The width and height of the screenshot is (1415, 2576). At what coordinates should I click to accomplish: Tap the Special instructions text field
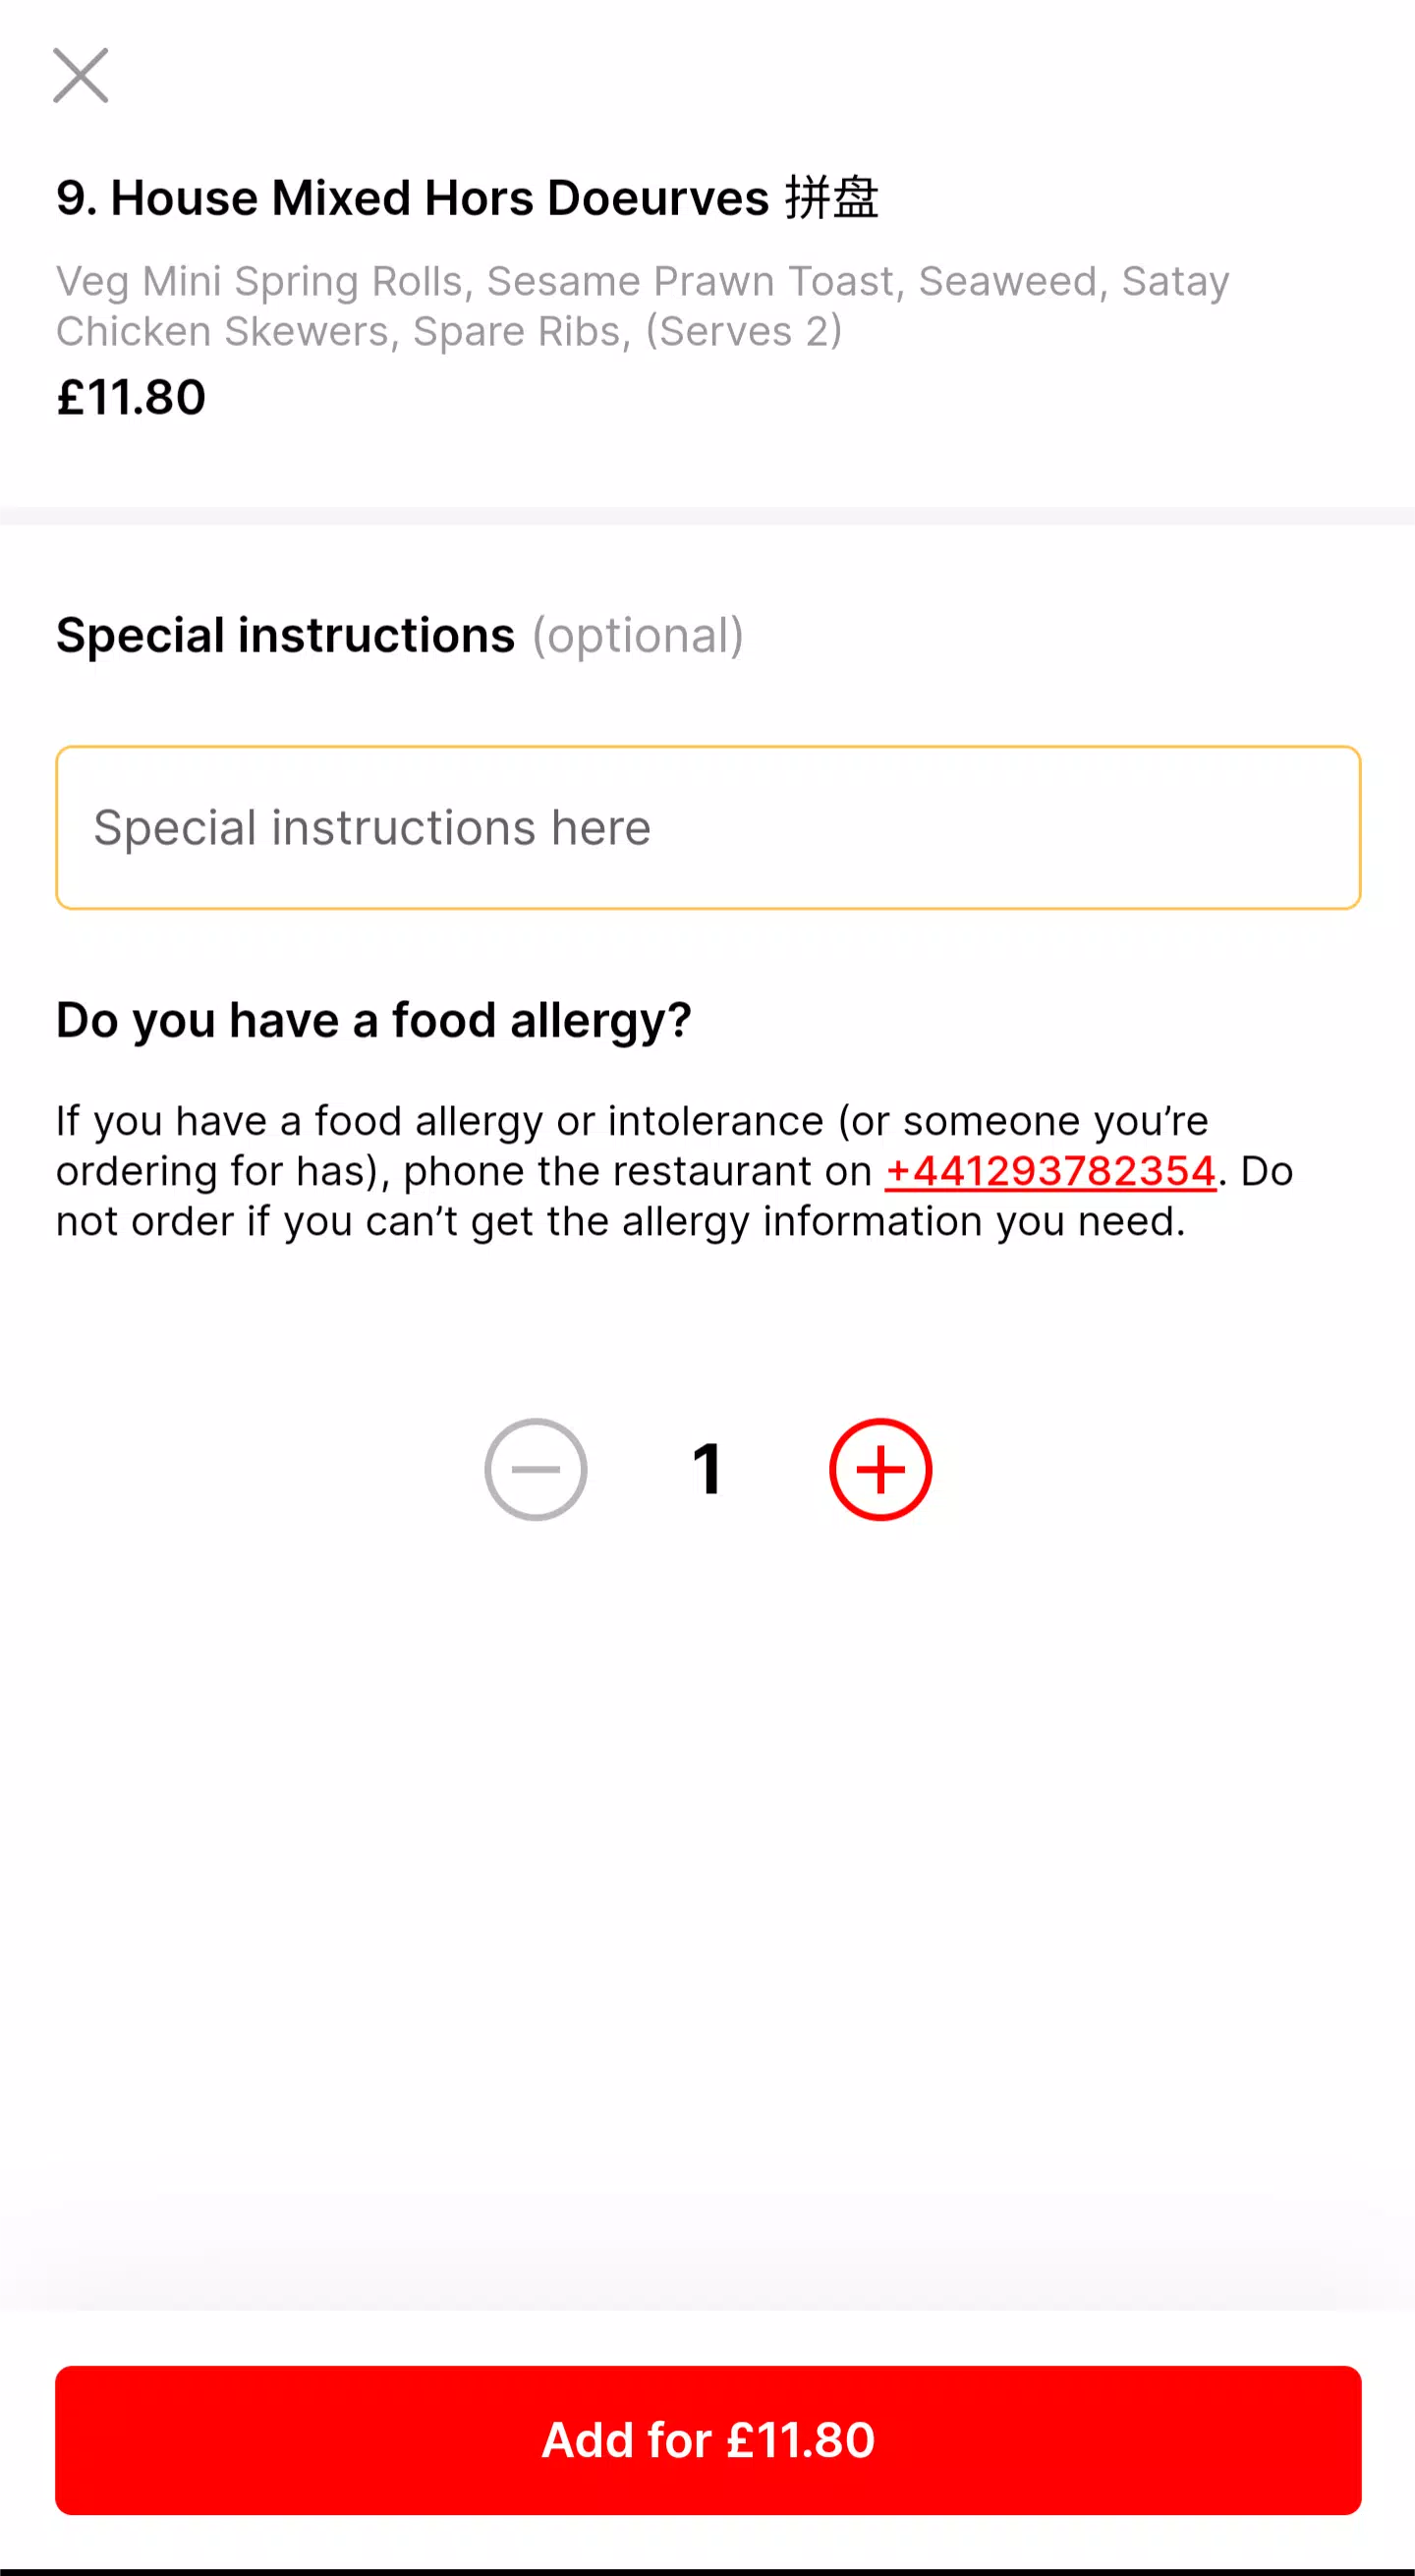pyautogui.click(x=708, y=827)
